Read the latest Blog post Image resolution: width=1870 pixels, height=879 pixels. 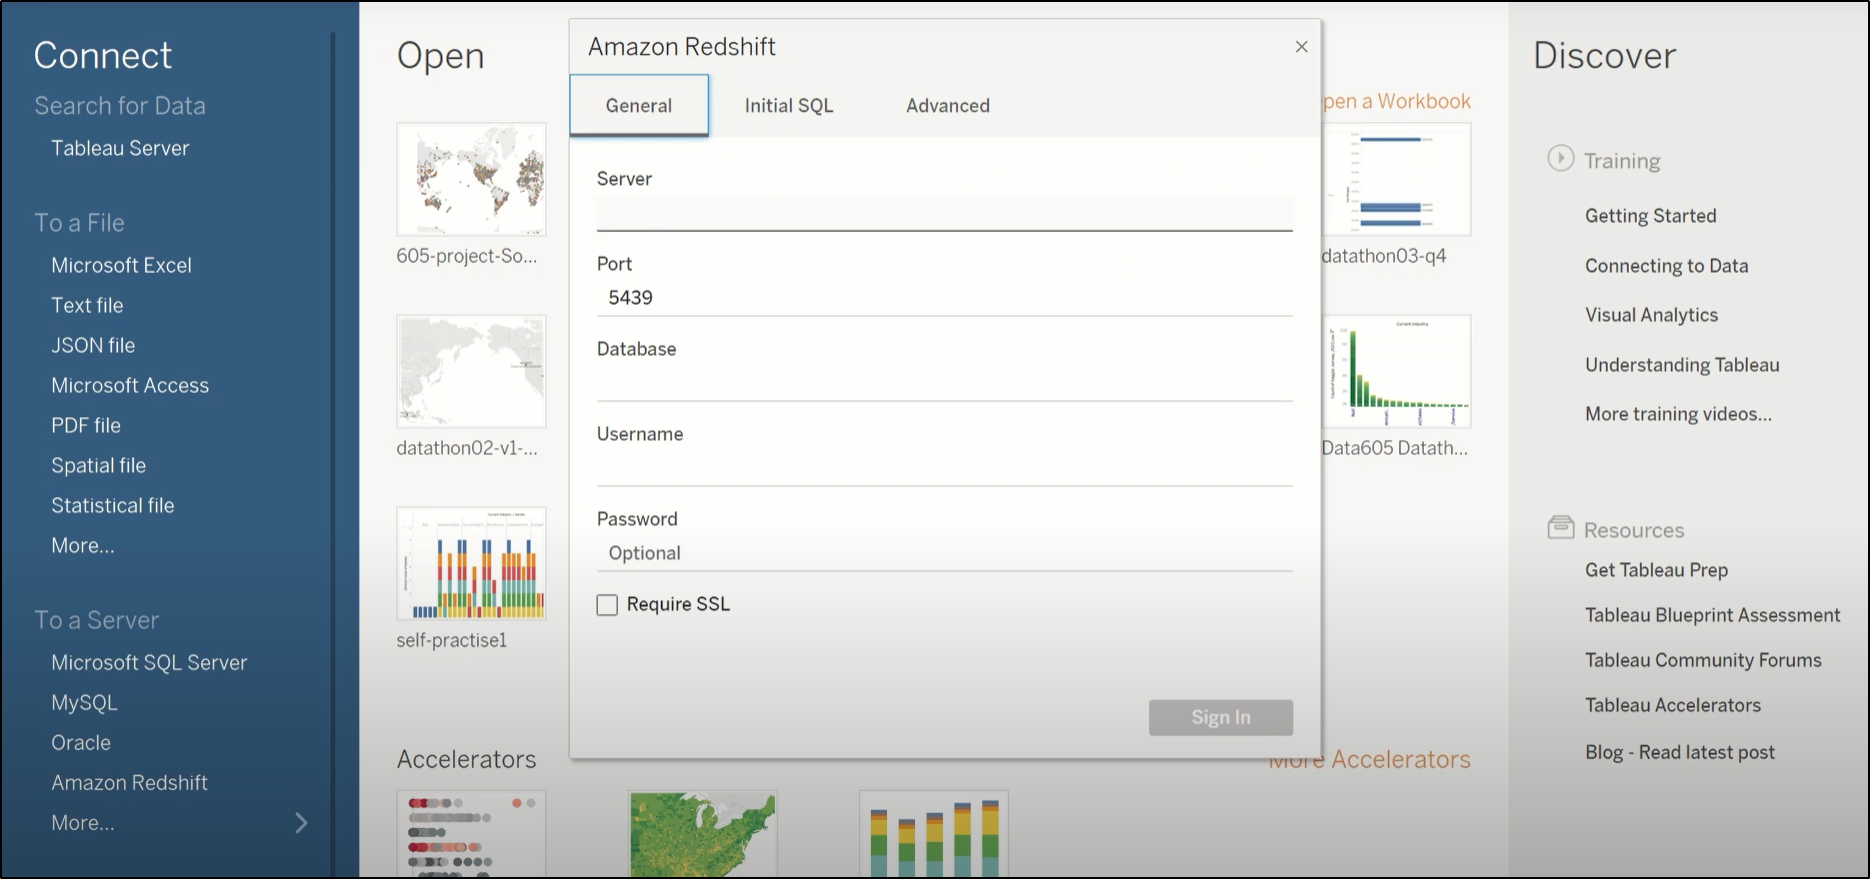point(1680,752)
